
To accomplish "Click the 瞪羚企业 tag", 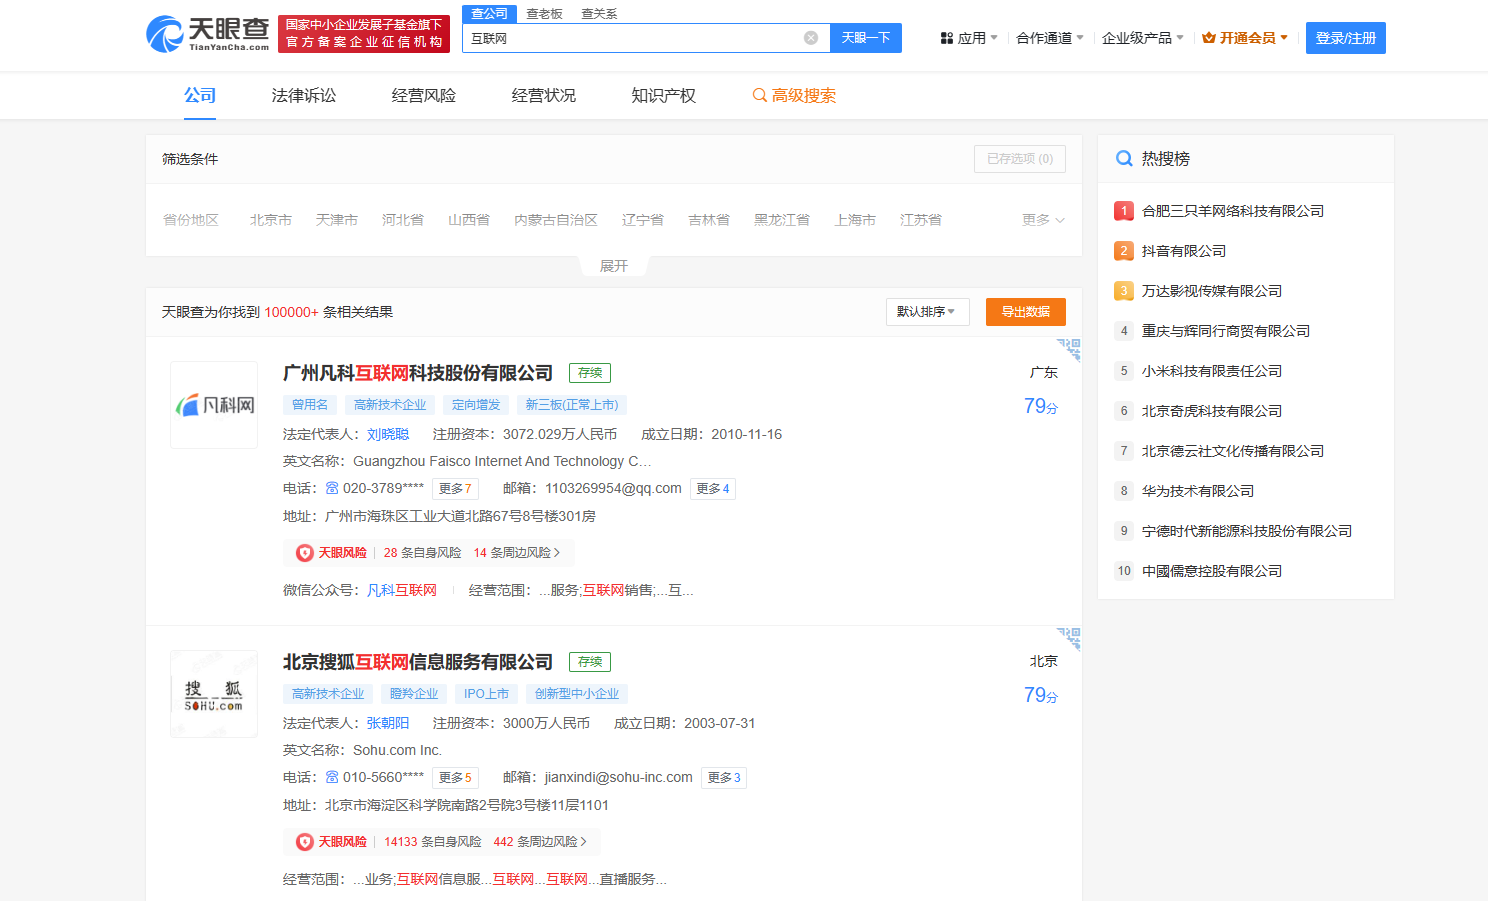I will [414, 694].
